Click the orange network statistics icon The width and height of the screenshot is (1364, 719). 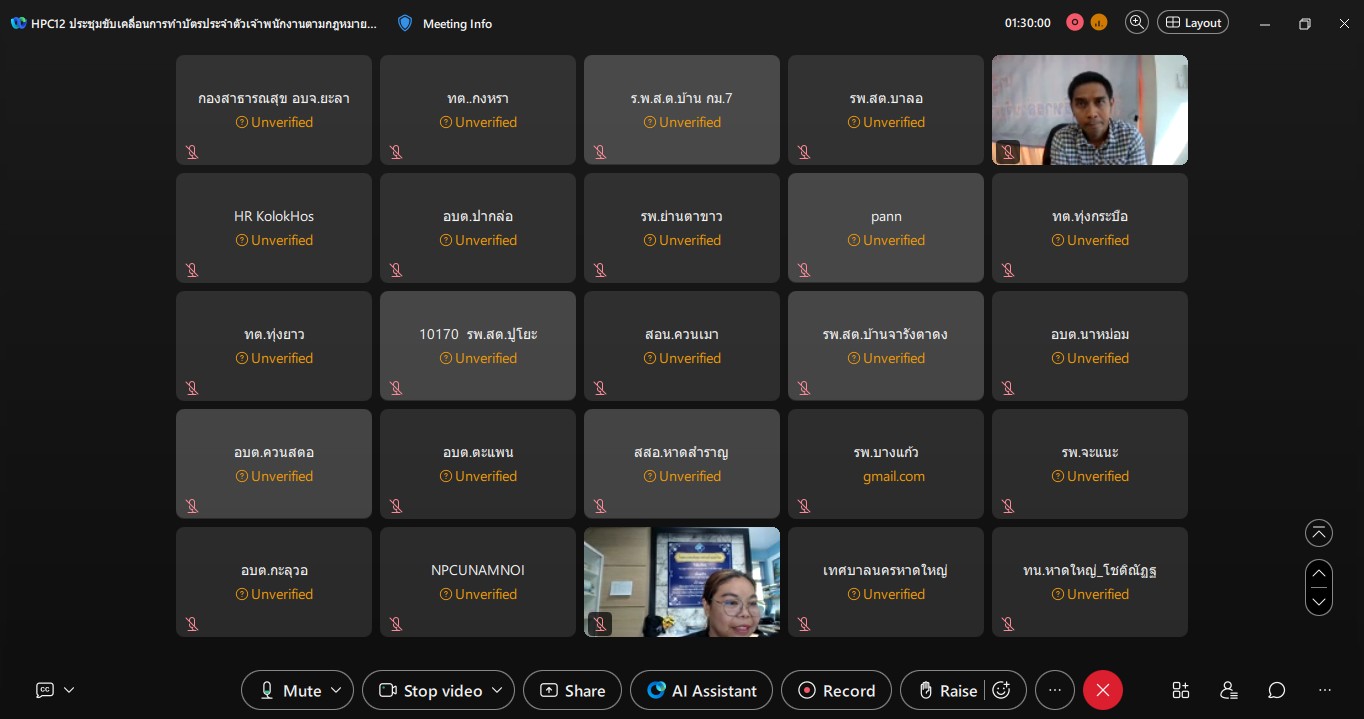coord(1099,23)
